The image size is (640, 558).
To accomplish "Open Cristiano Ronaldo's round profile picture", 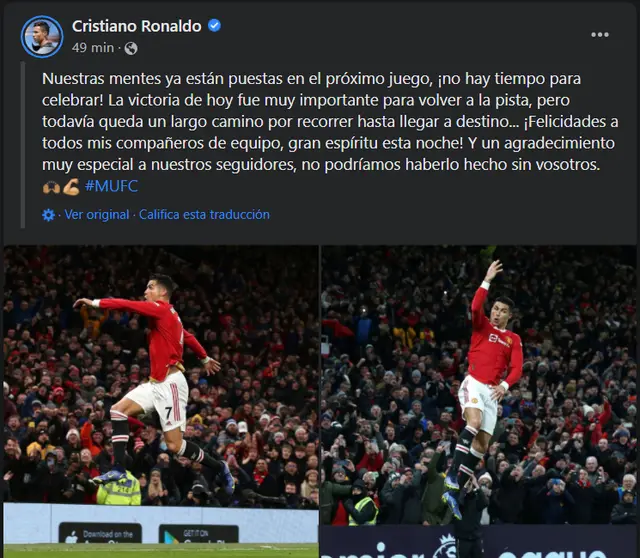I will click(x=42, y=37).
